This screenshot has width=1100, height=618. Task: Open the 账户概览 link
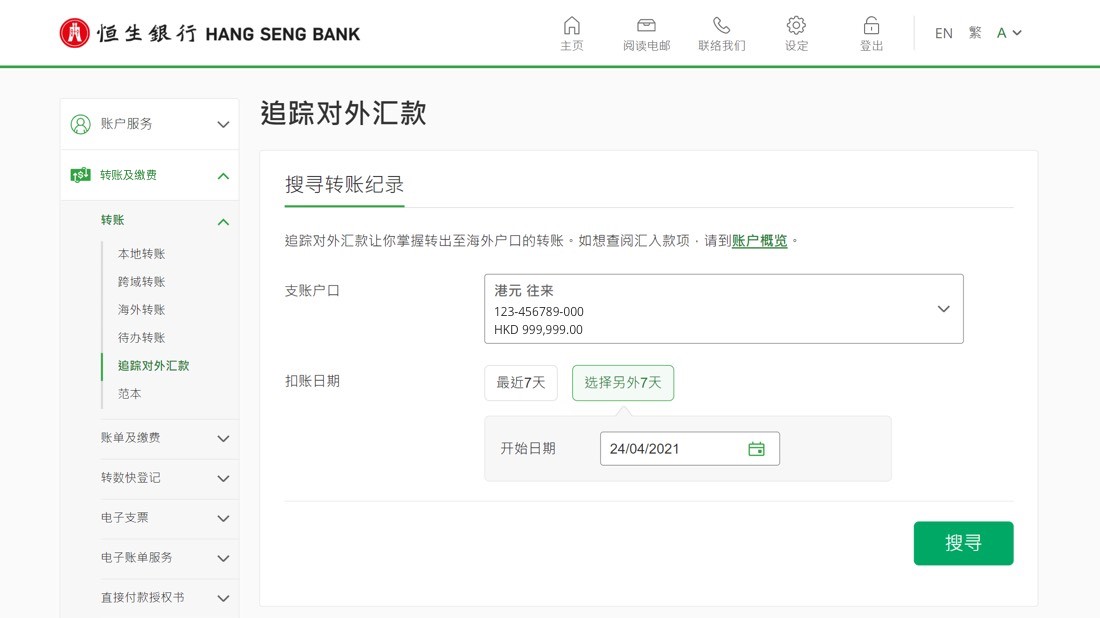click(759, 241)
